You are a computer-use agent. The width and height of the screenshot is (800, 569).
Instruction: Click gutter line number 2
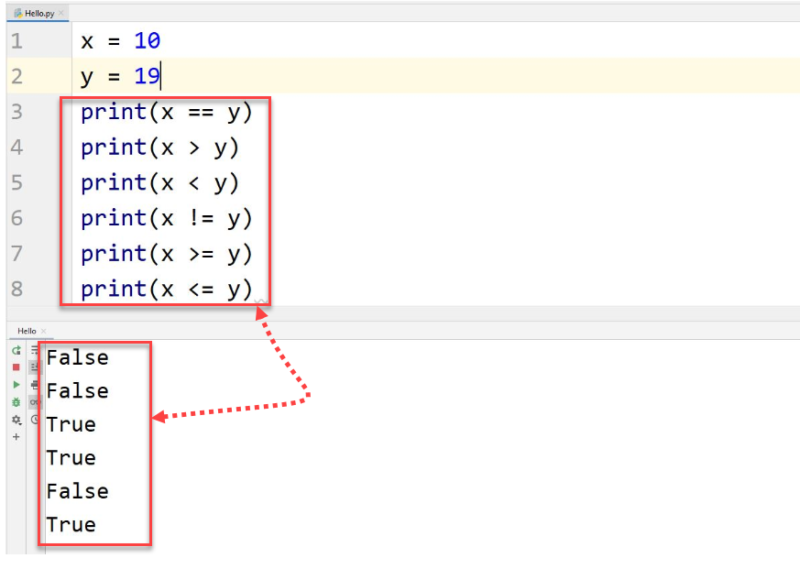tap(17, 77)
